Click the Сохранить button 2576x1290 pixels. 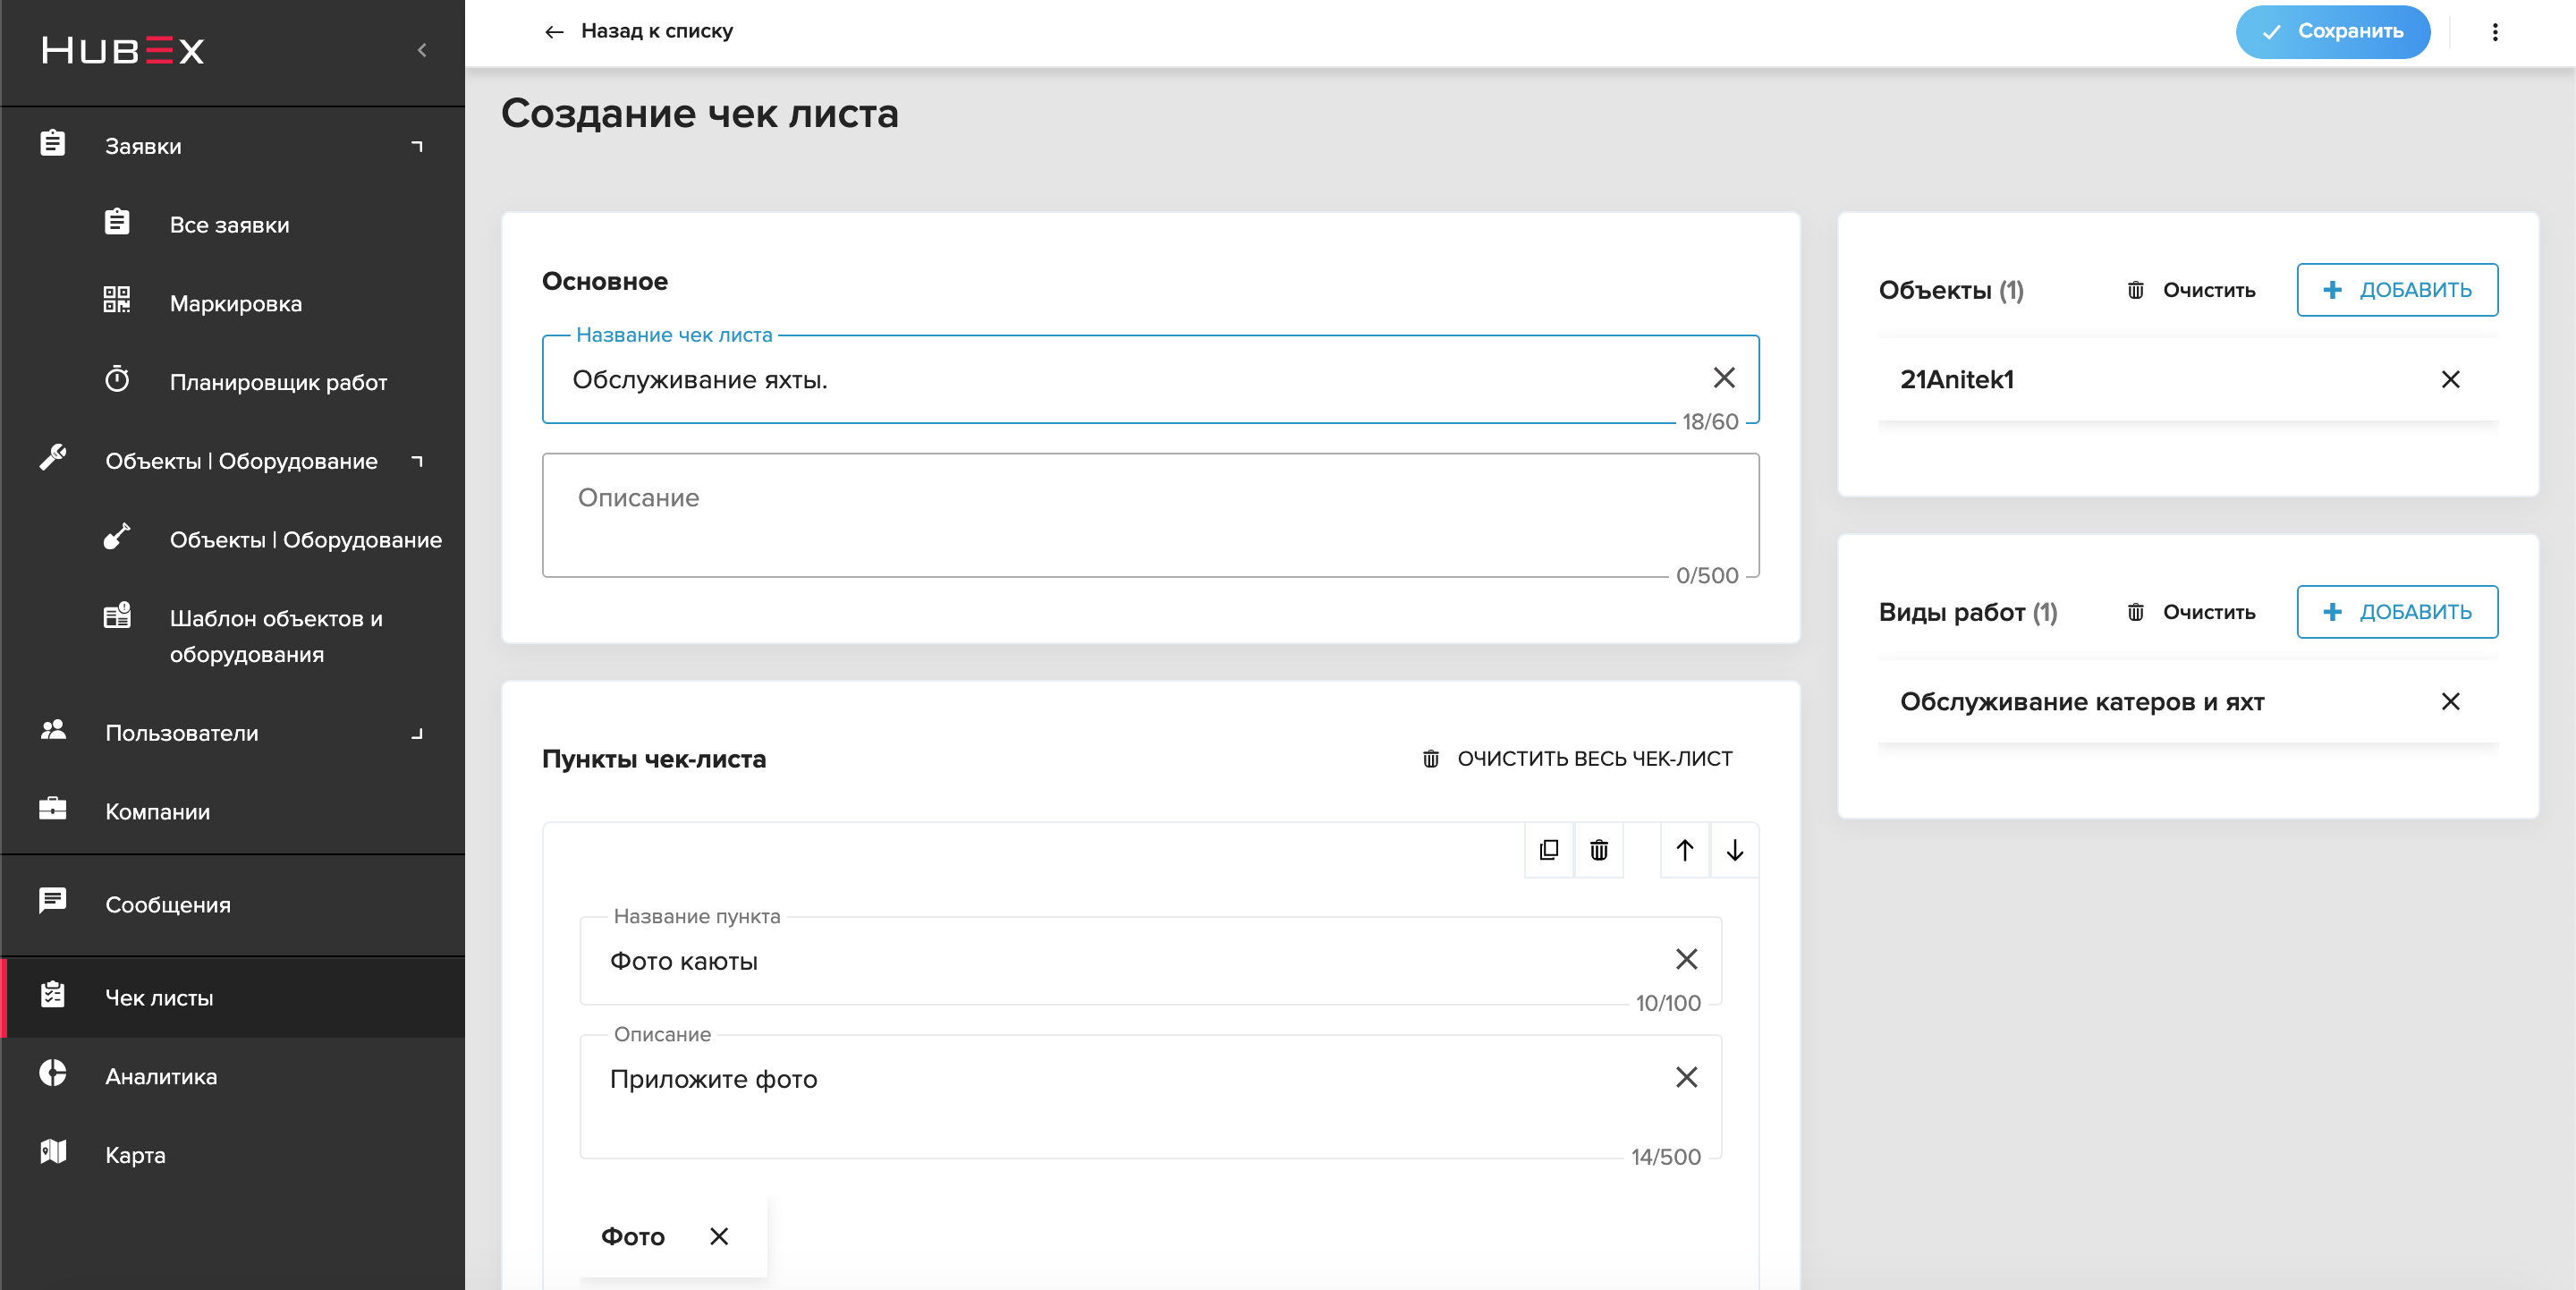tap(2332, 32)
